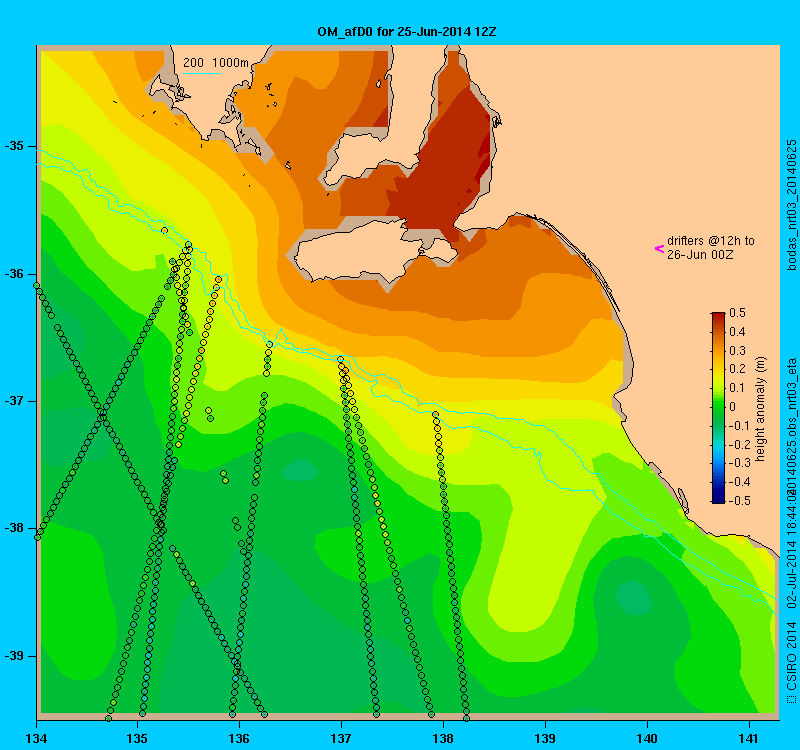
Task: Click the '-35' latitude axis label
Action: [x=14, y=146]
